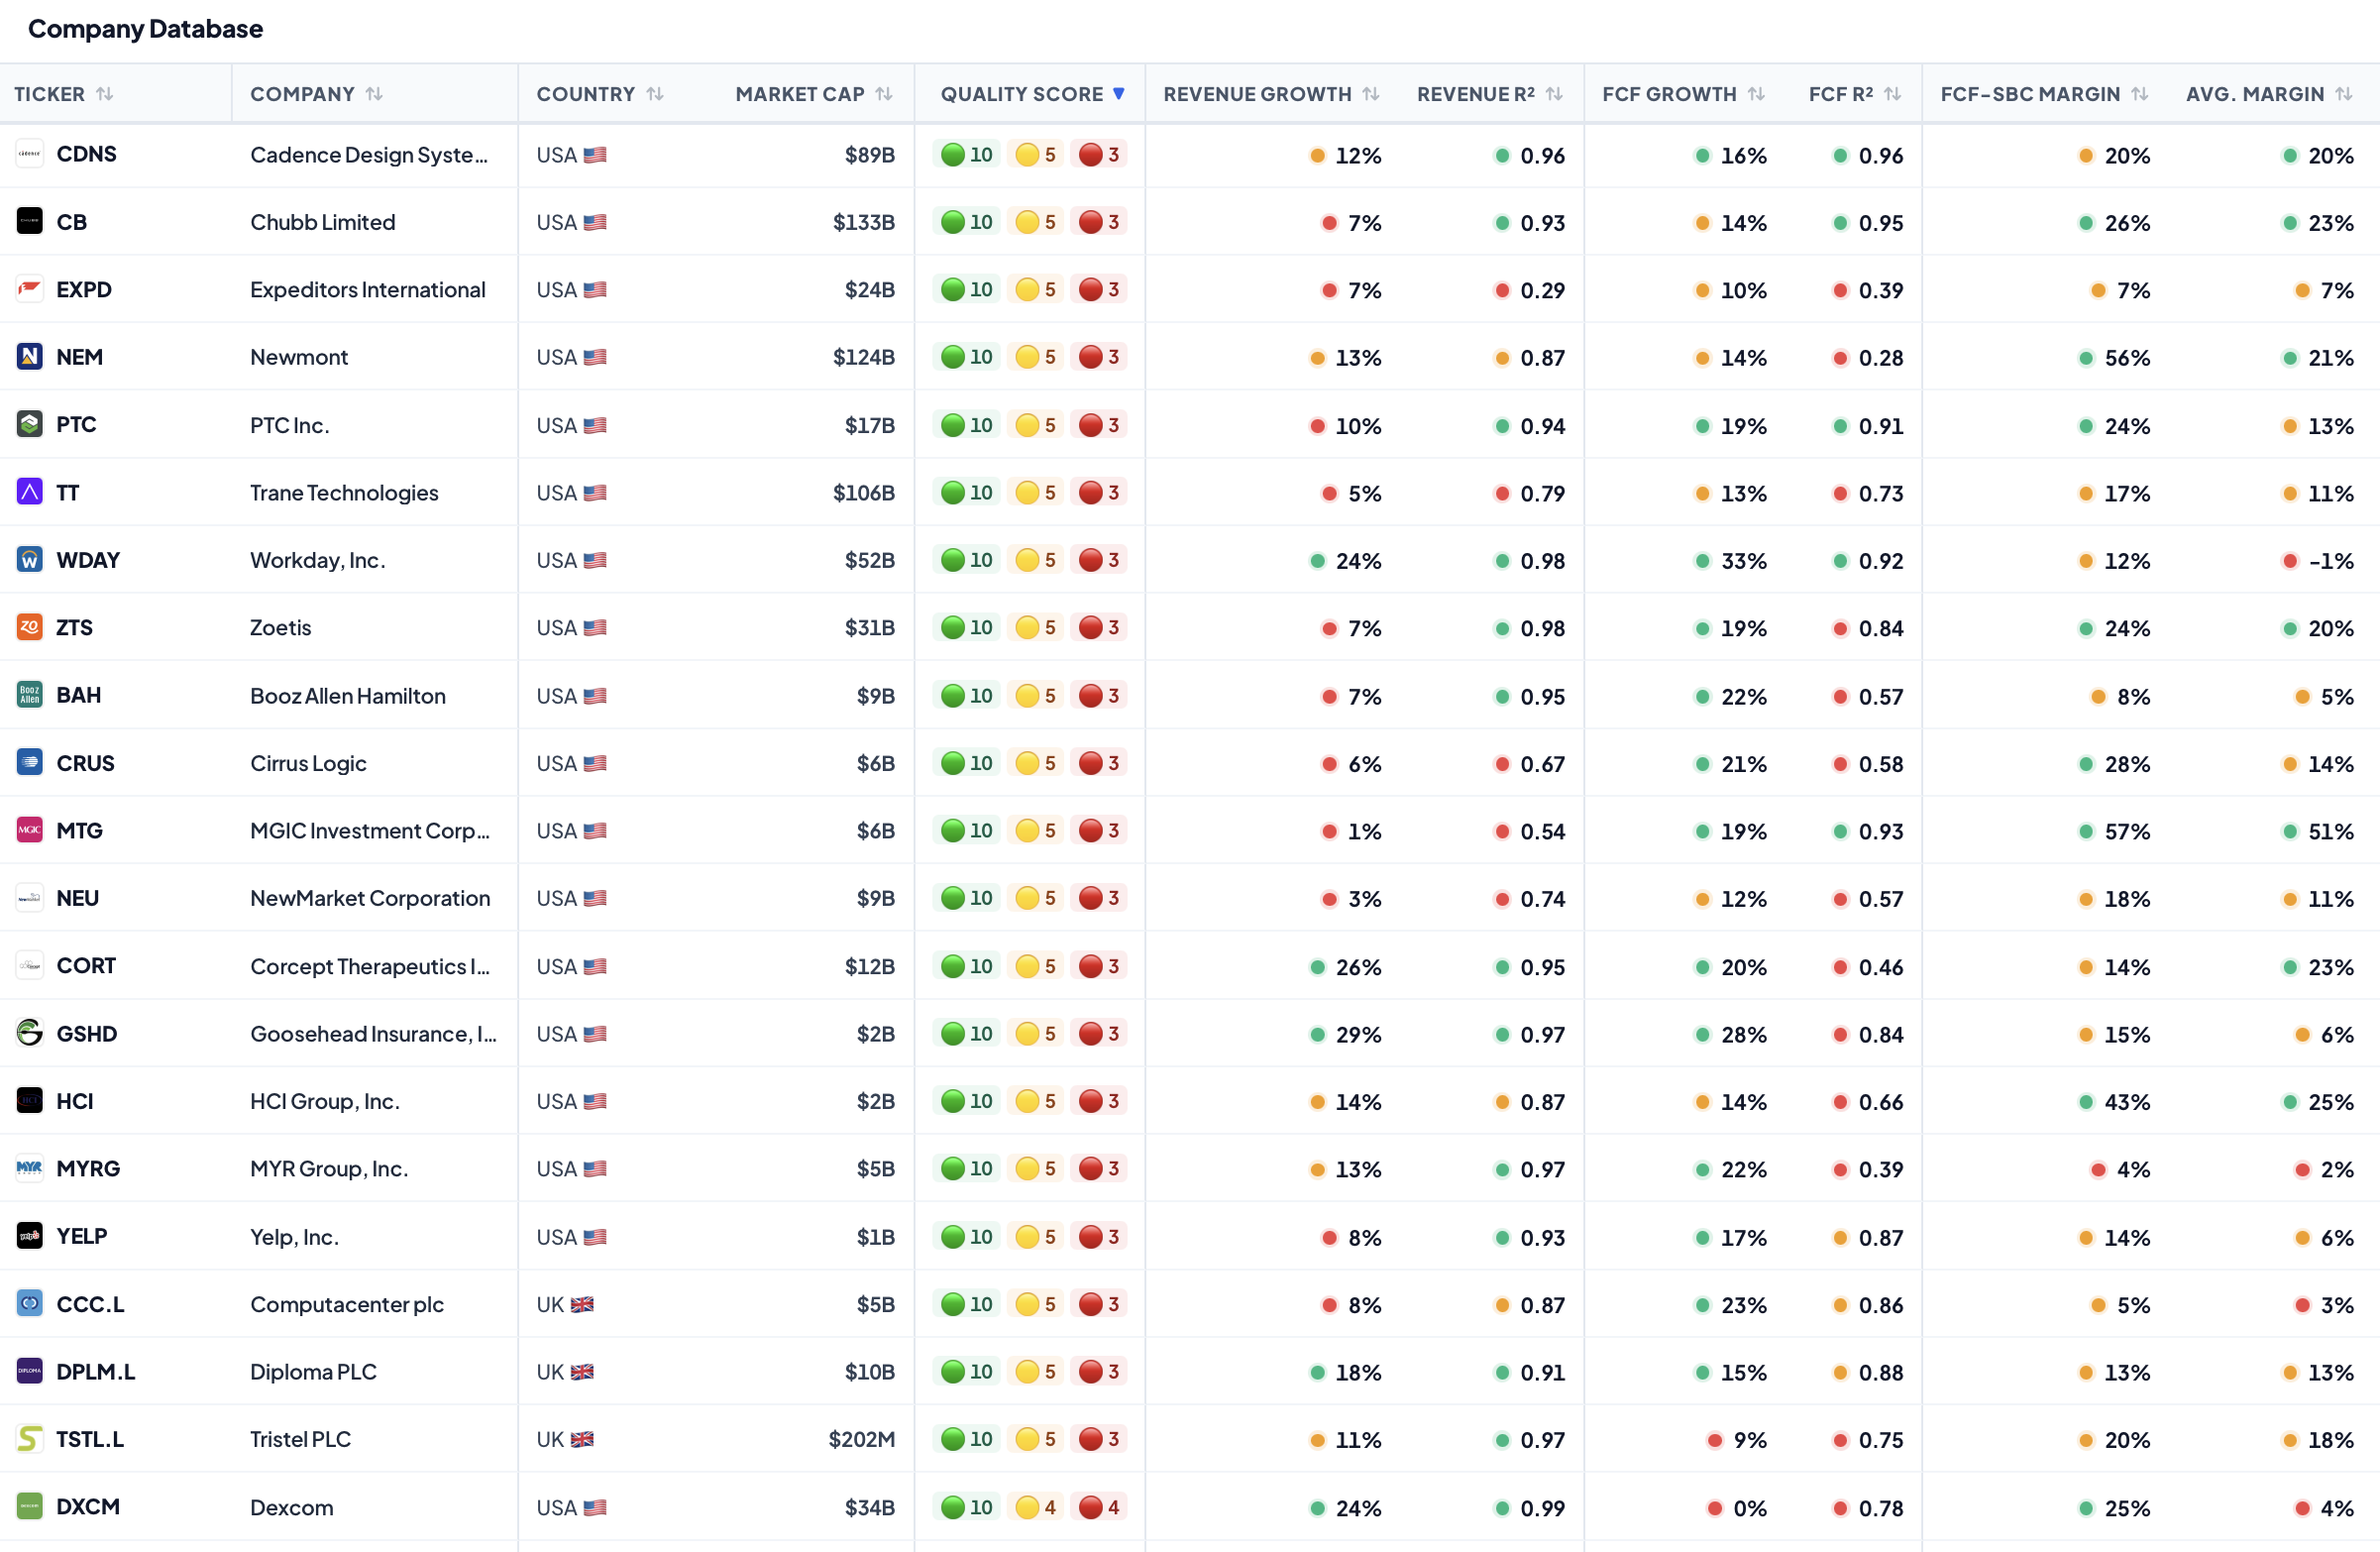Click the UK flag in Diploma PLC row
The height and width of the screenshot is (1552, 2380).
[582, 1372]
